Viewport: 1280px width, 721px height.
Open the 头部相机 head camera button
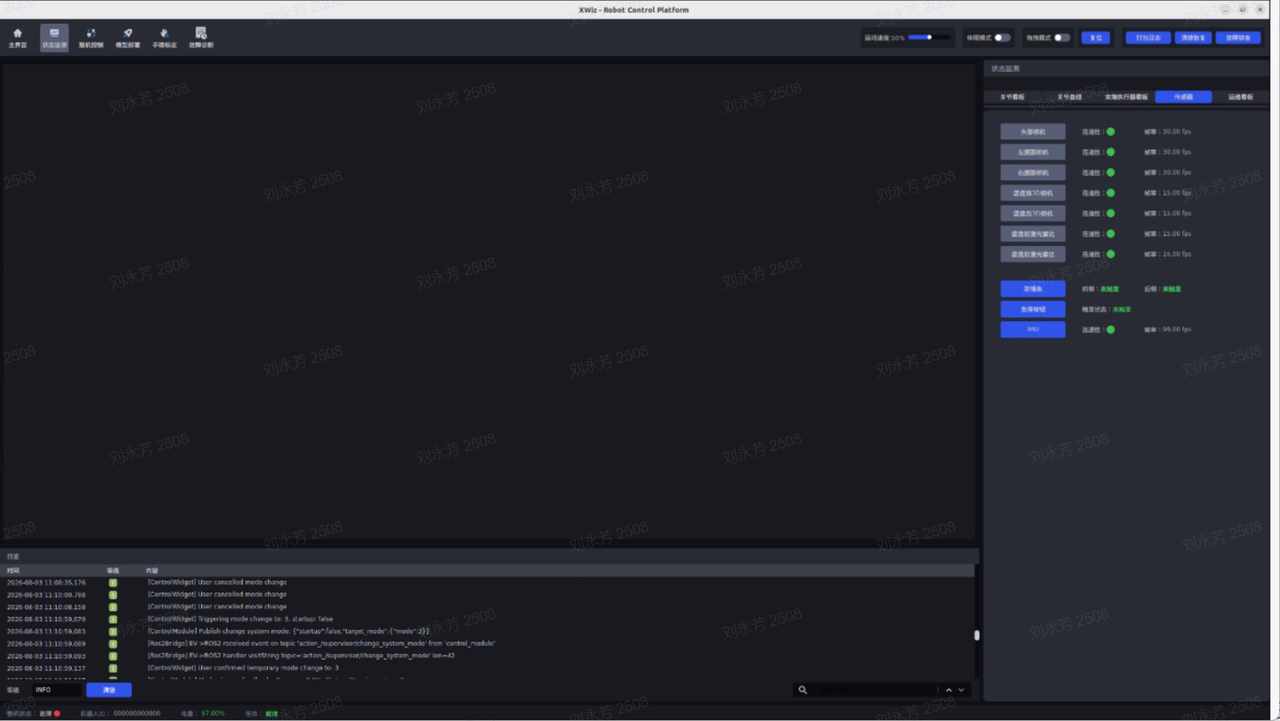[1033, 132]
